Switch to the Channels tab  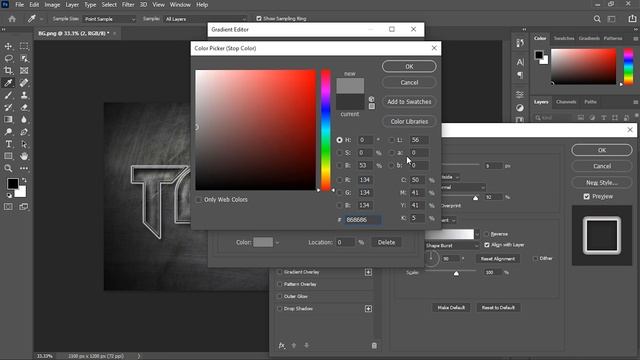(566, 102)
